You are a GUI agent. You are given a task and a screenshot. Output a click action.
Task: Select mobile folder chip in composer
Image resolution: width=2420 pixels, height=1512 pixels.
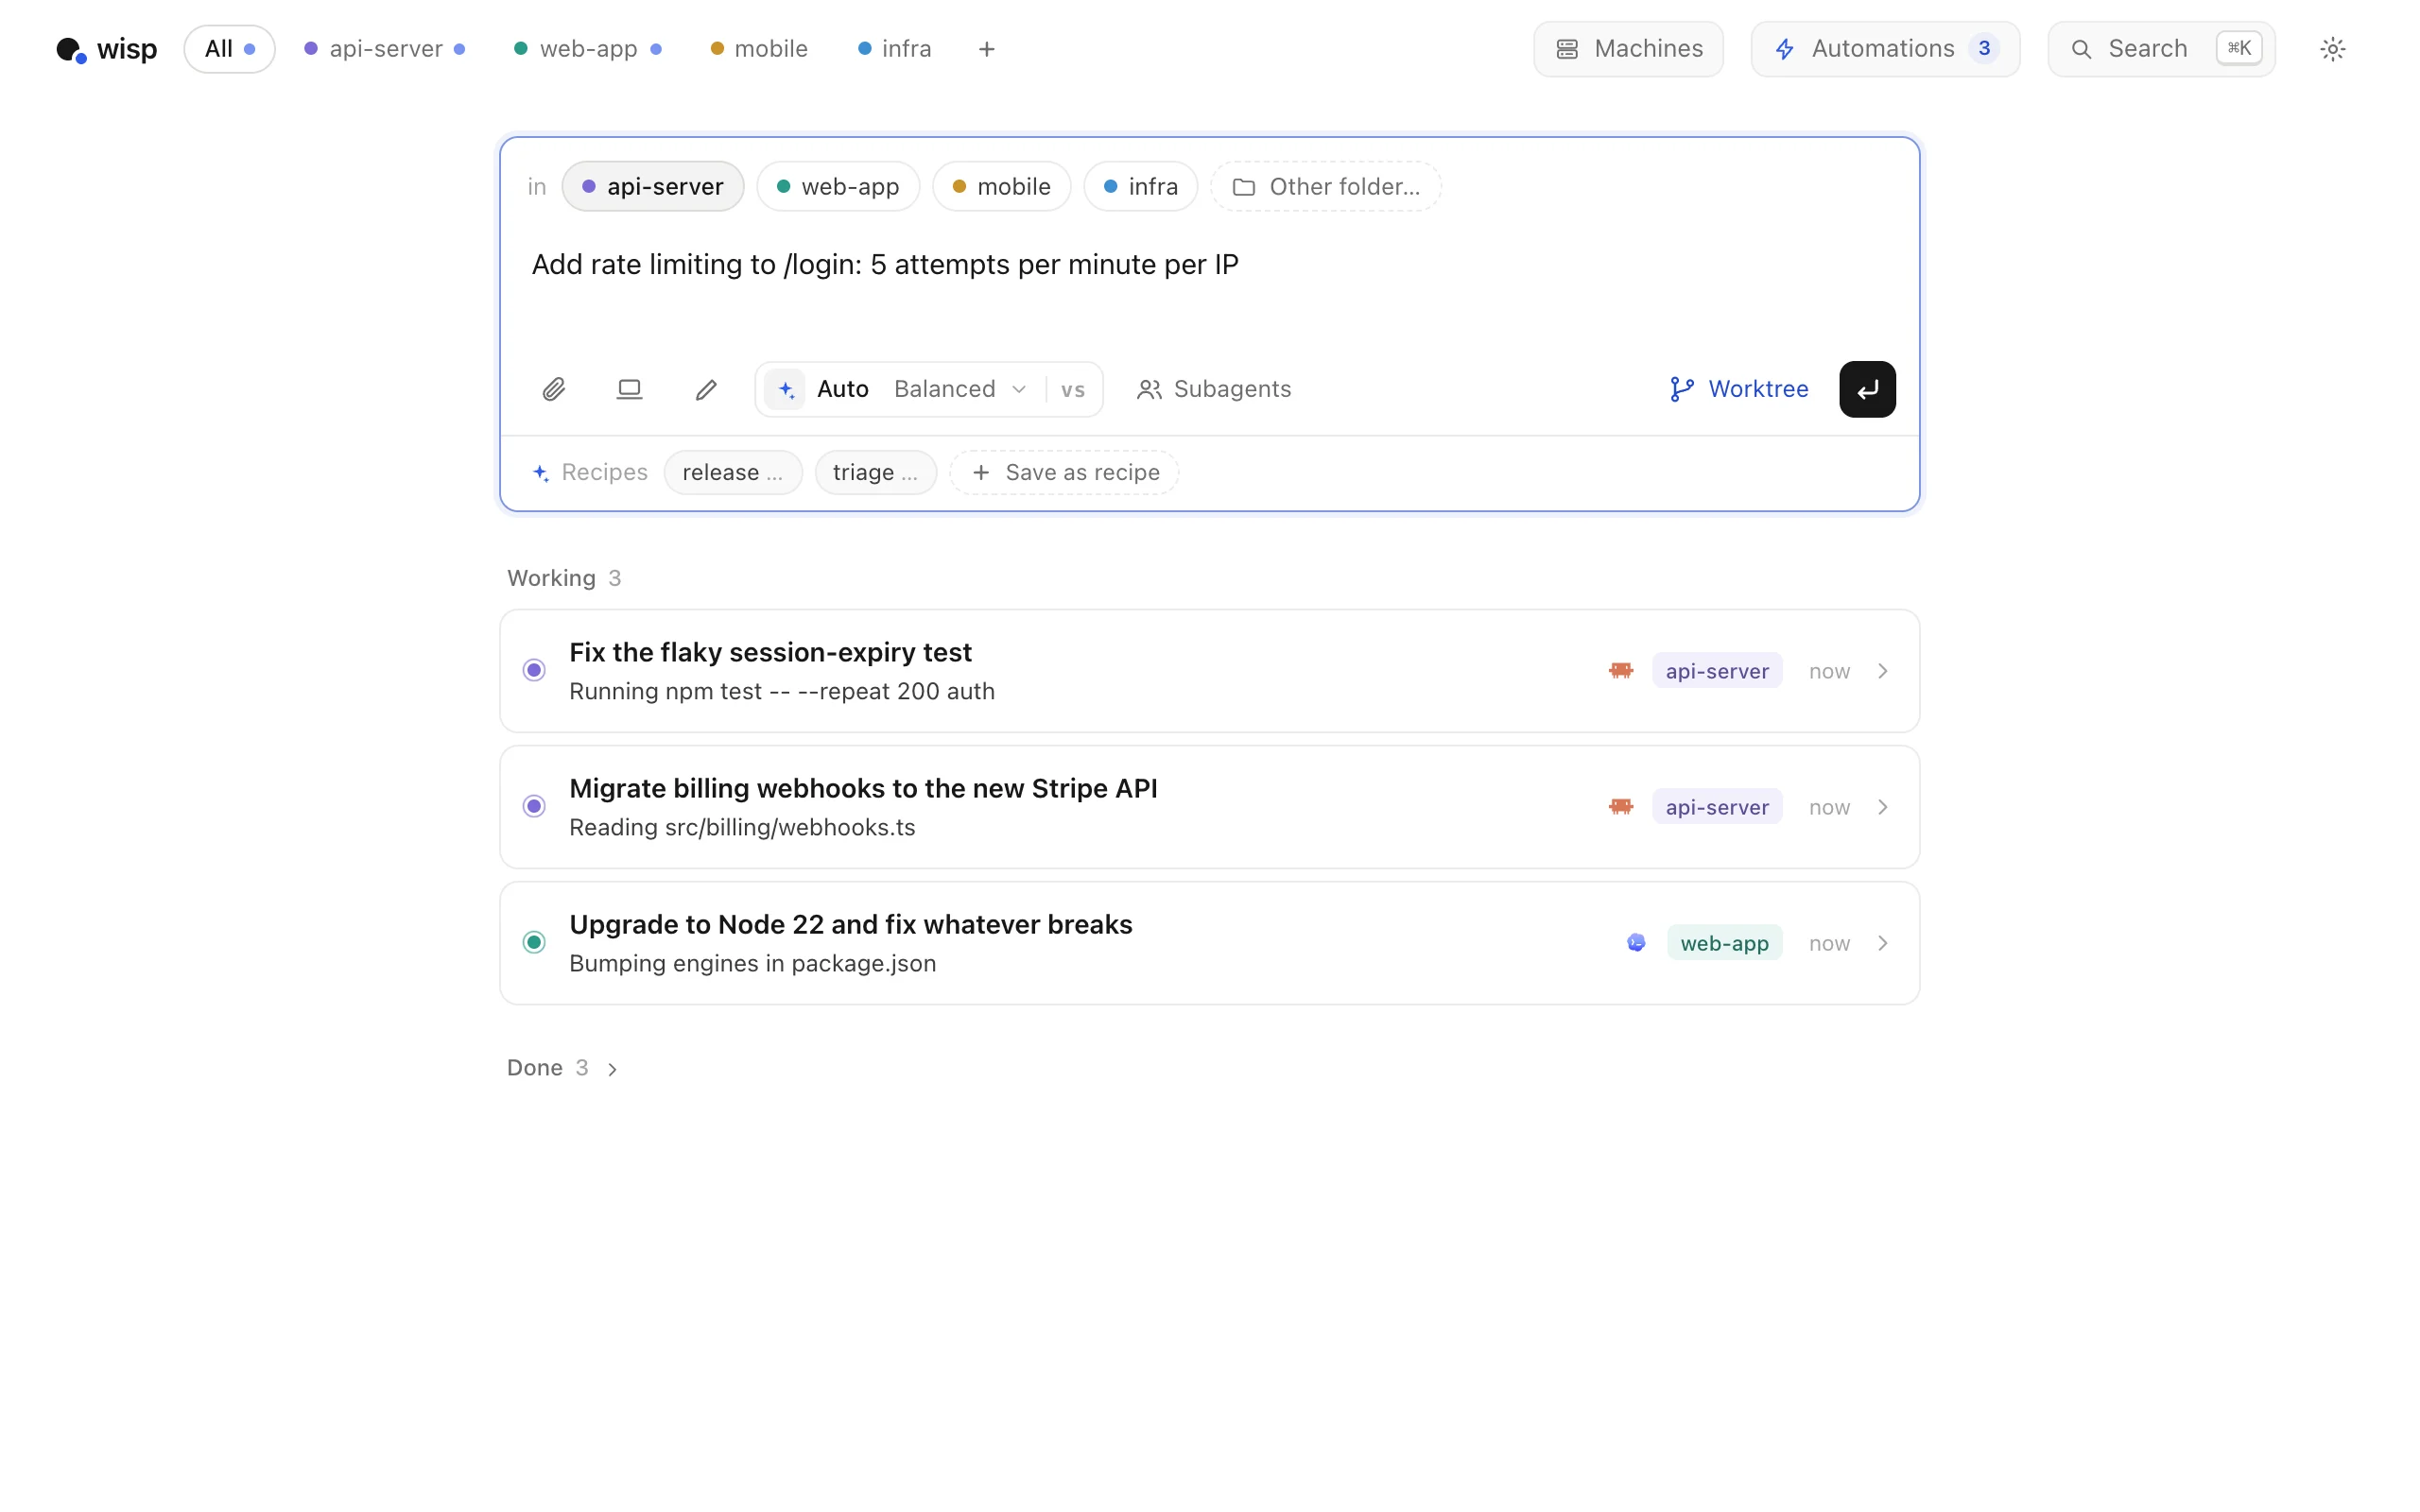(1001, 186)
